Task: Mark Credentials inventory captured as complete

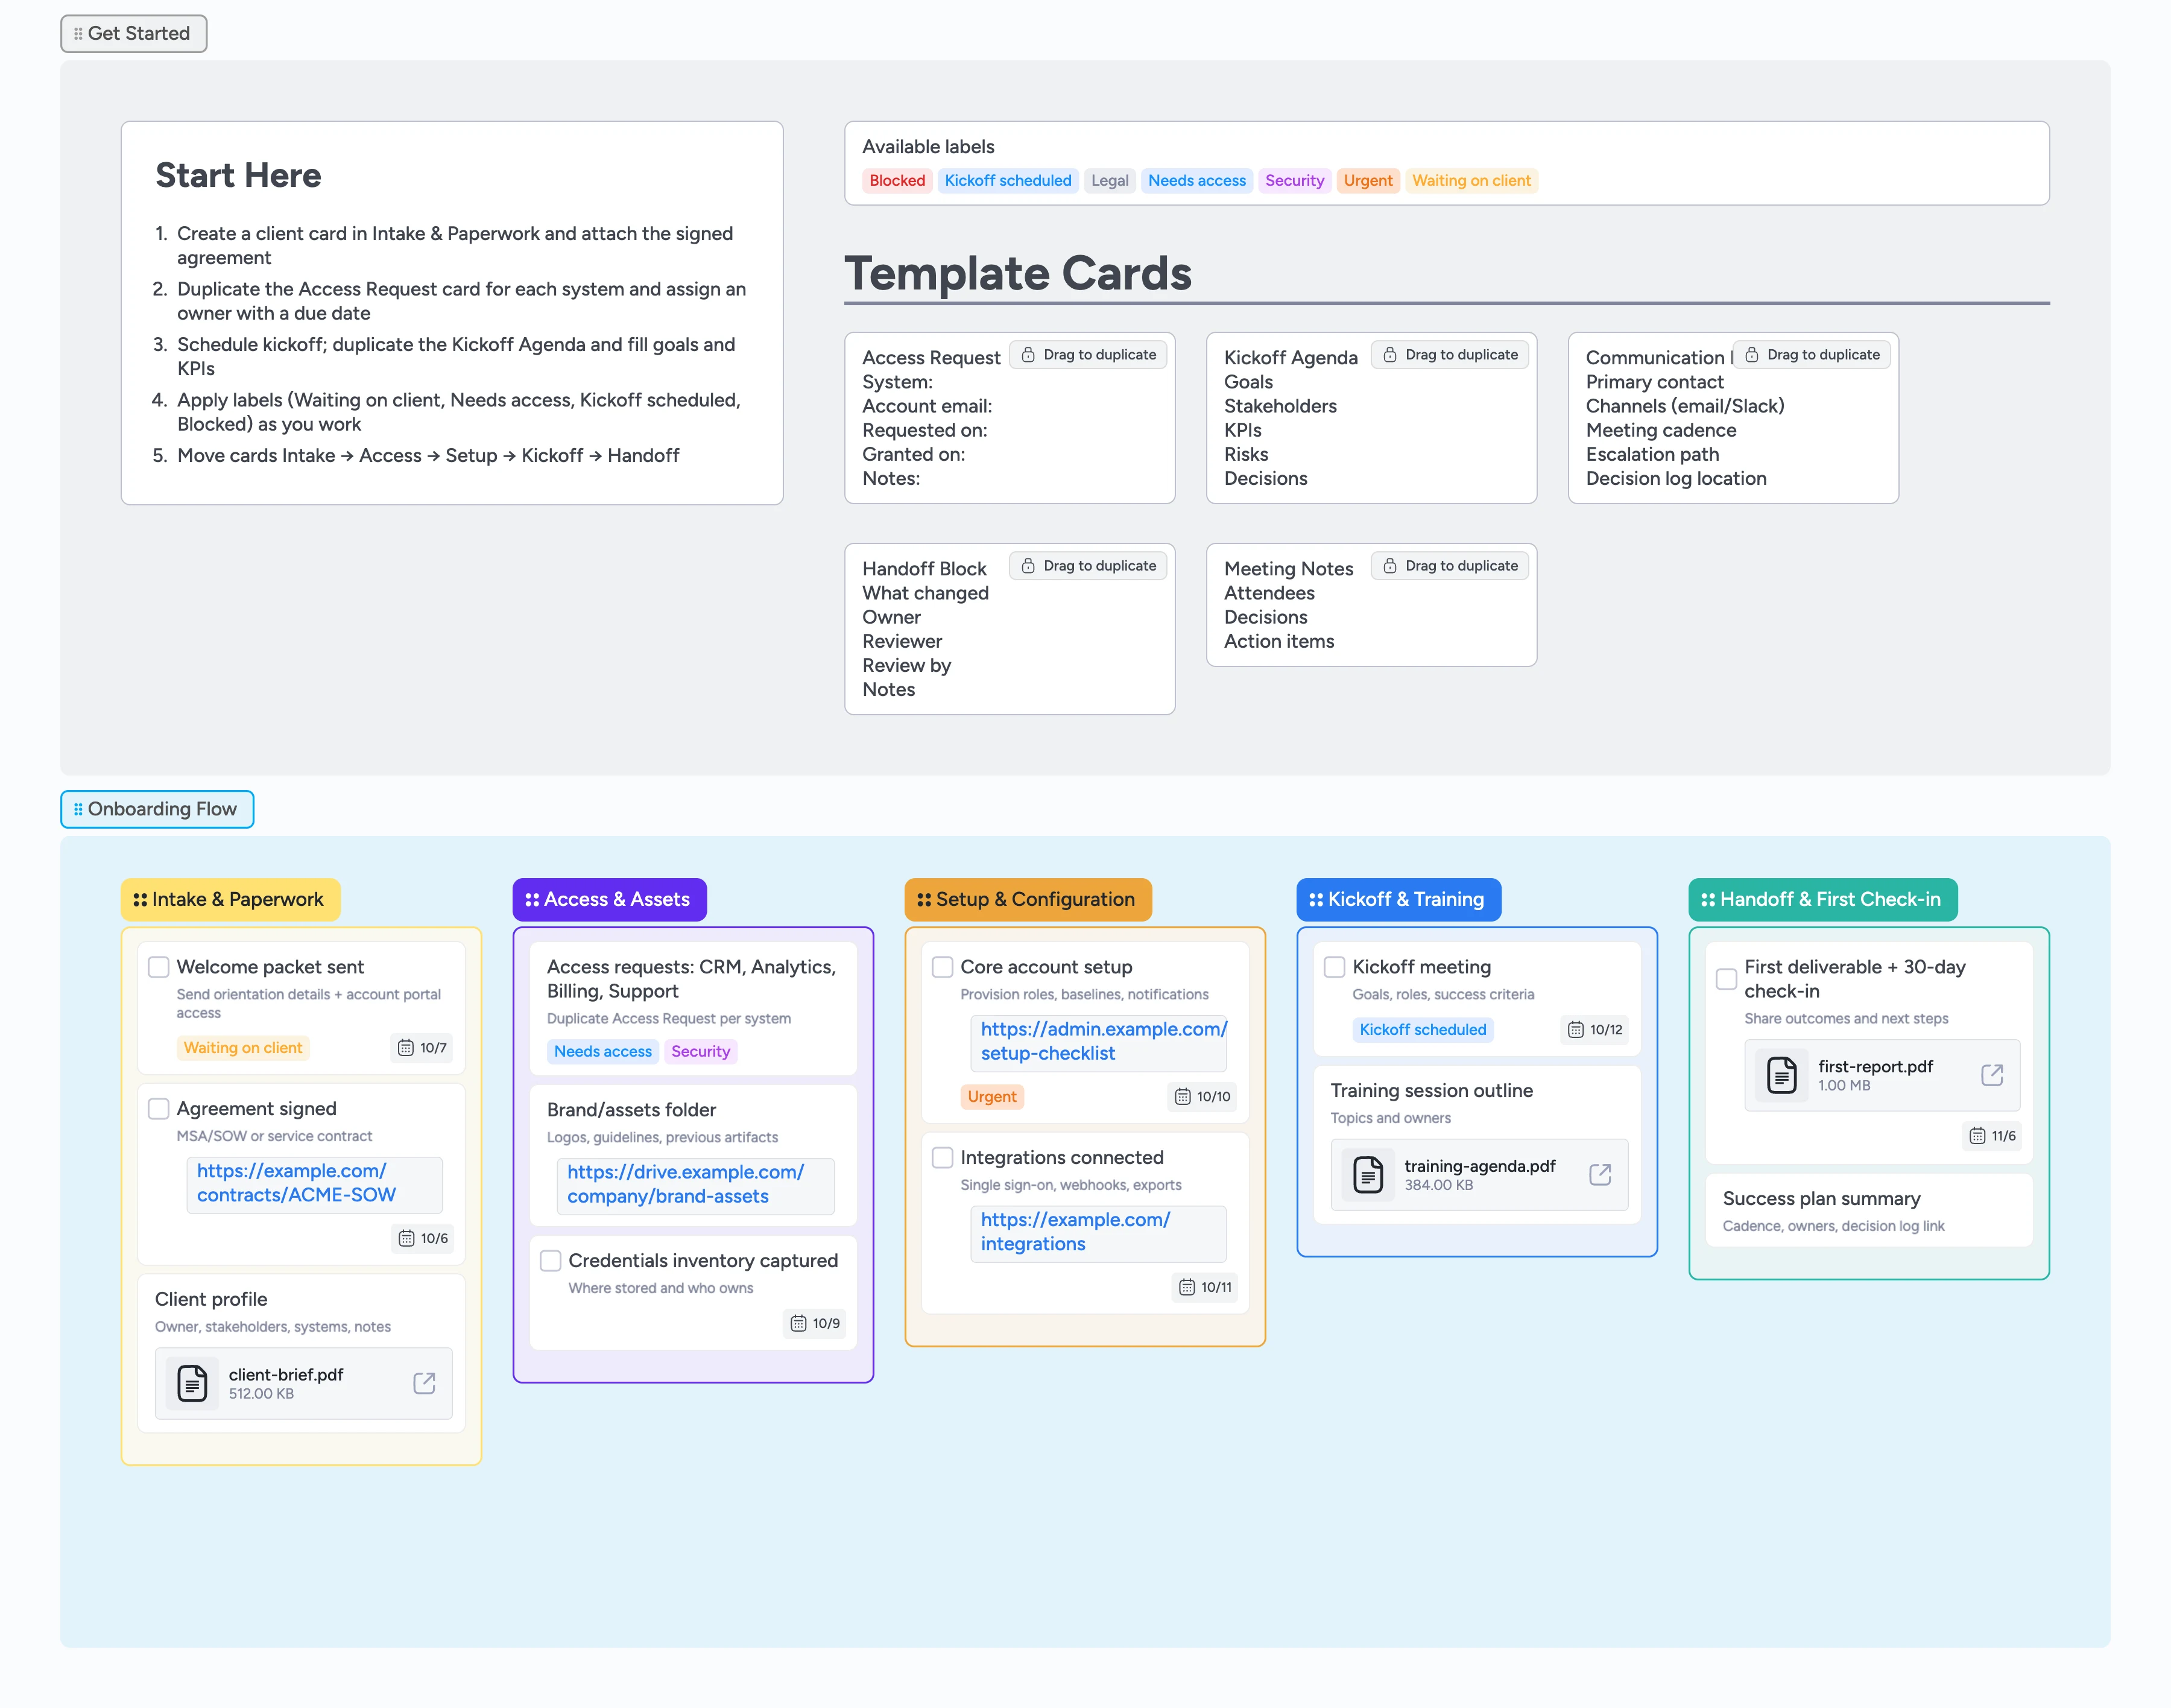Action: click(x=550, y=1261)
